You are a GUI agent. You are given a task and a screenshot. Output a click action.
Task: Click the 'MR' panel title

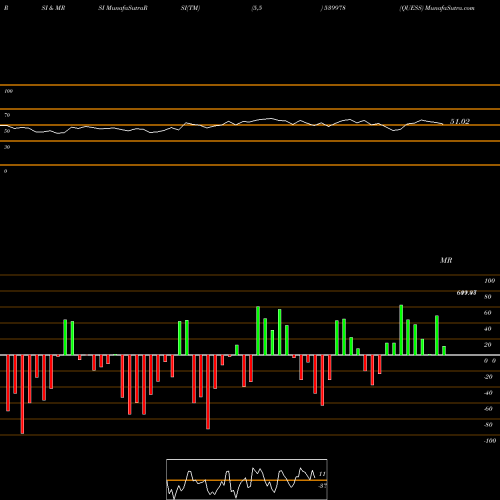click(446, 260)
